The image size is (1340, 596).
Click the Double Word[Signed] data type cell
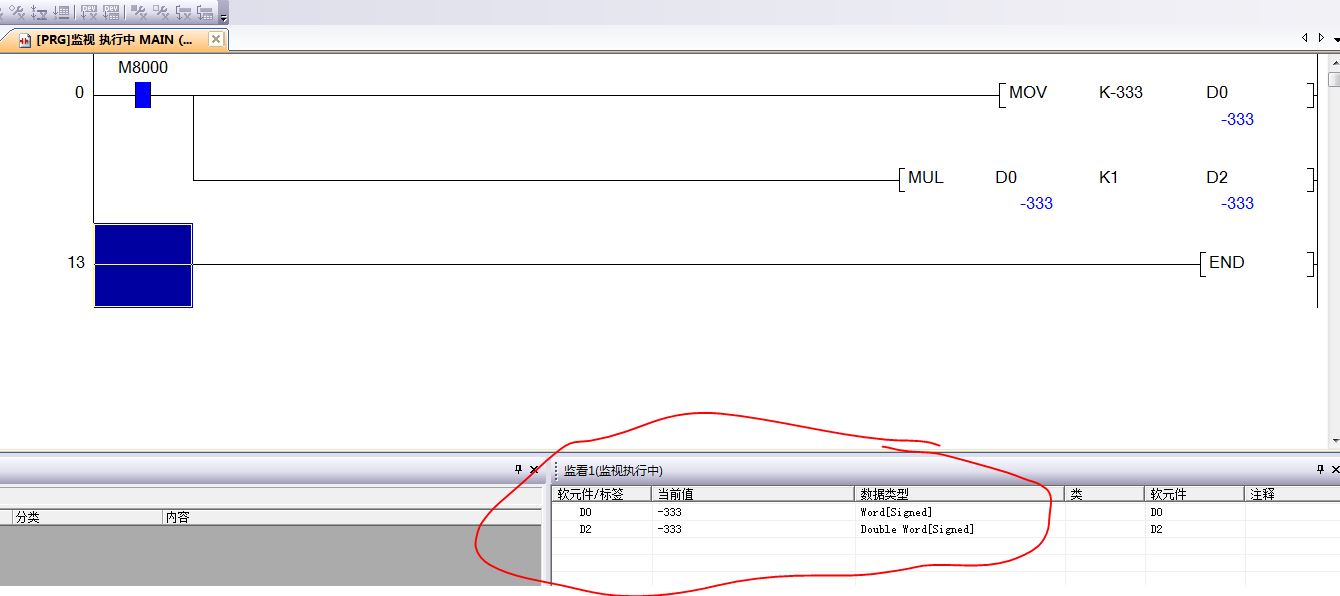(x=917, y=529)
